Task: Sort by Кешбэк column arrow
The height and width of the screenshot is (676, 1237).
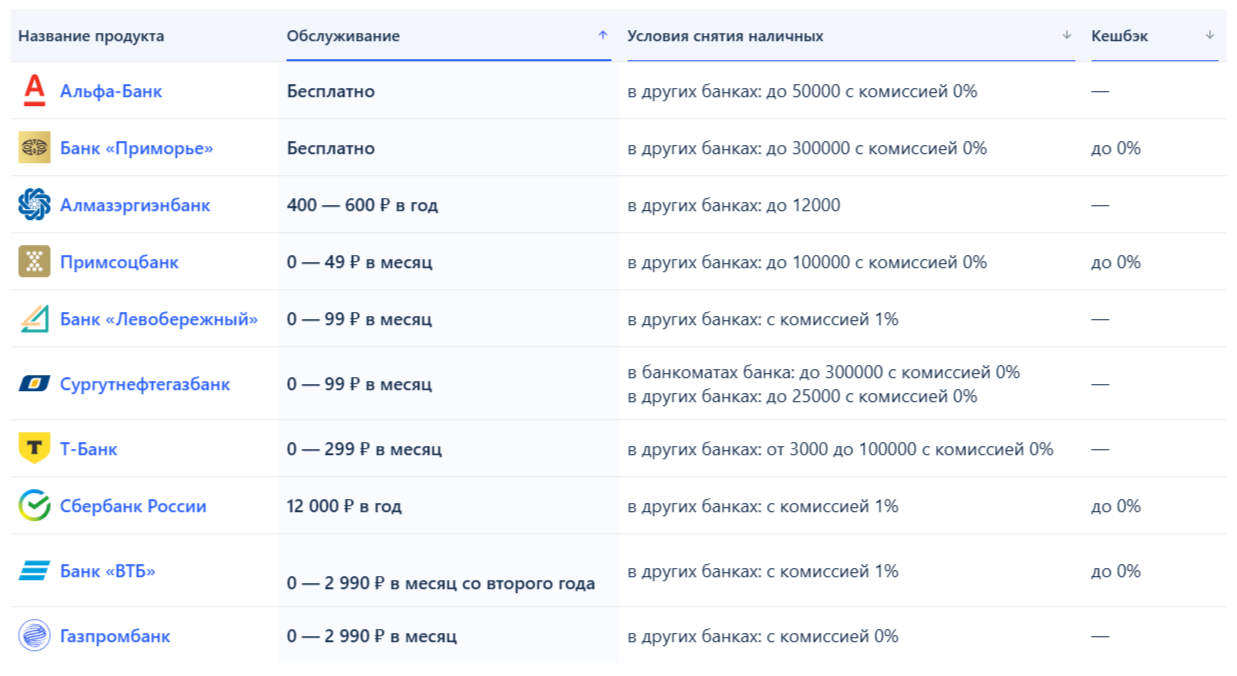Action: click(x=1210, y=35)
